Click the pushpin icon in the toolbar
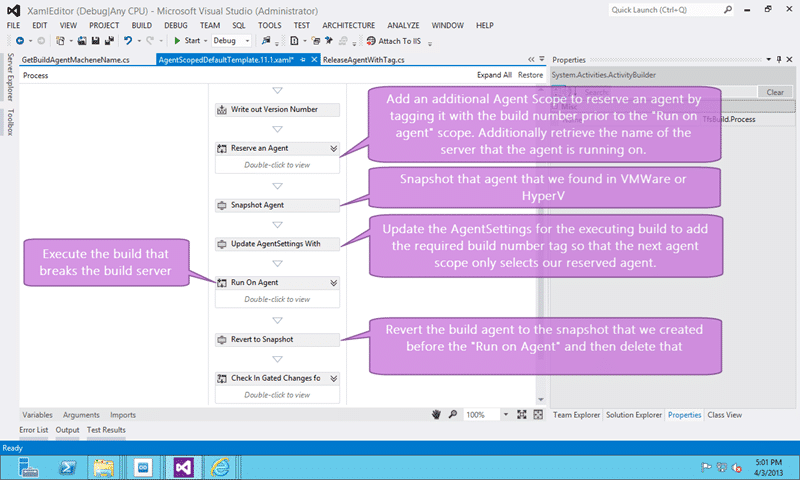Viewport: 800px width, 480px height. [329, 41]
